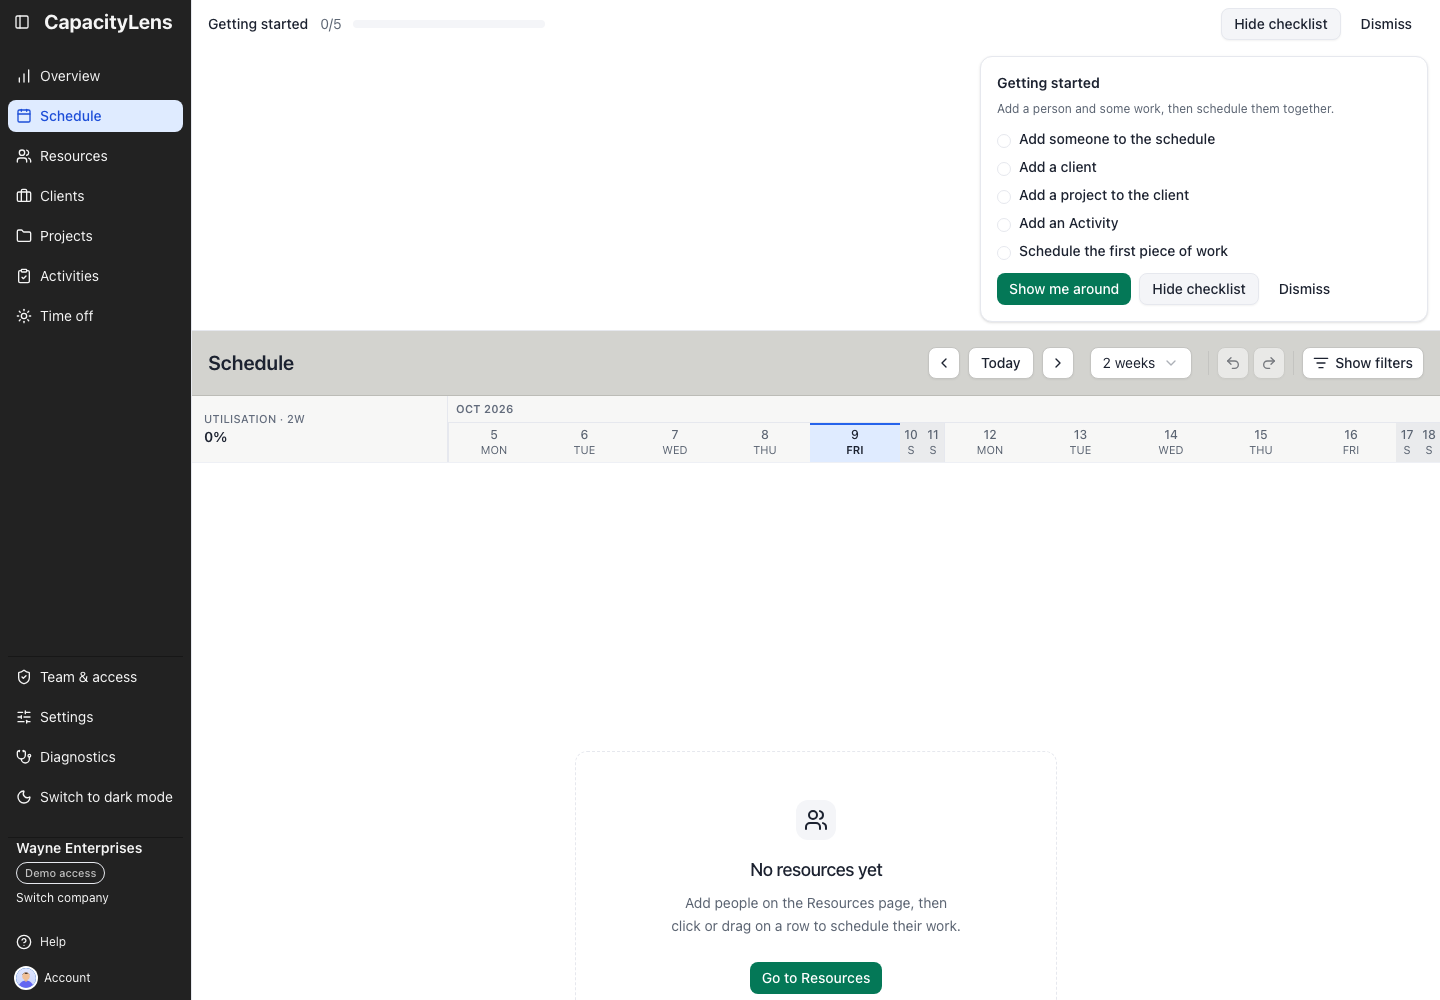Open the Overview bar chart icon

[24, 76]
